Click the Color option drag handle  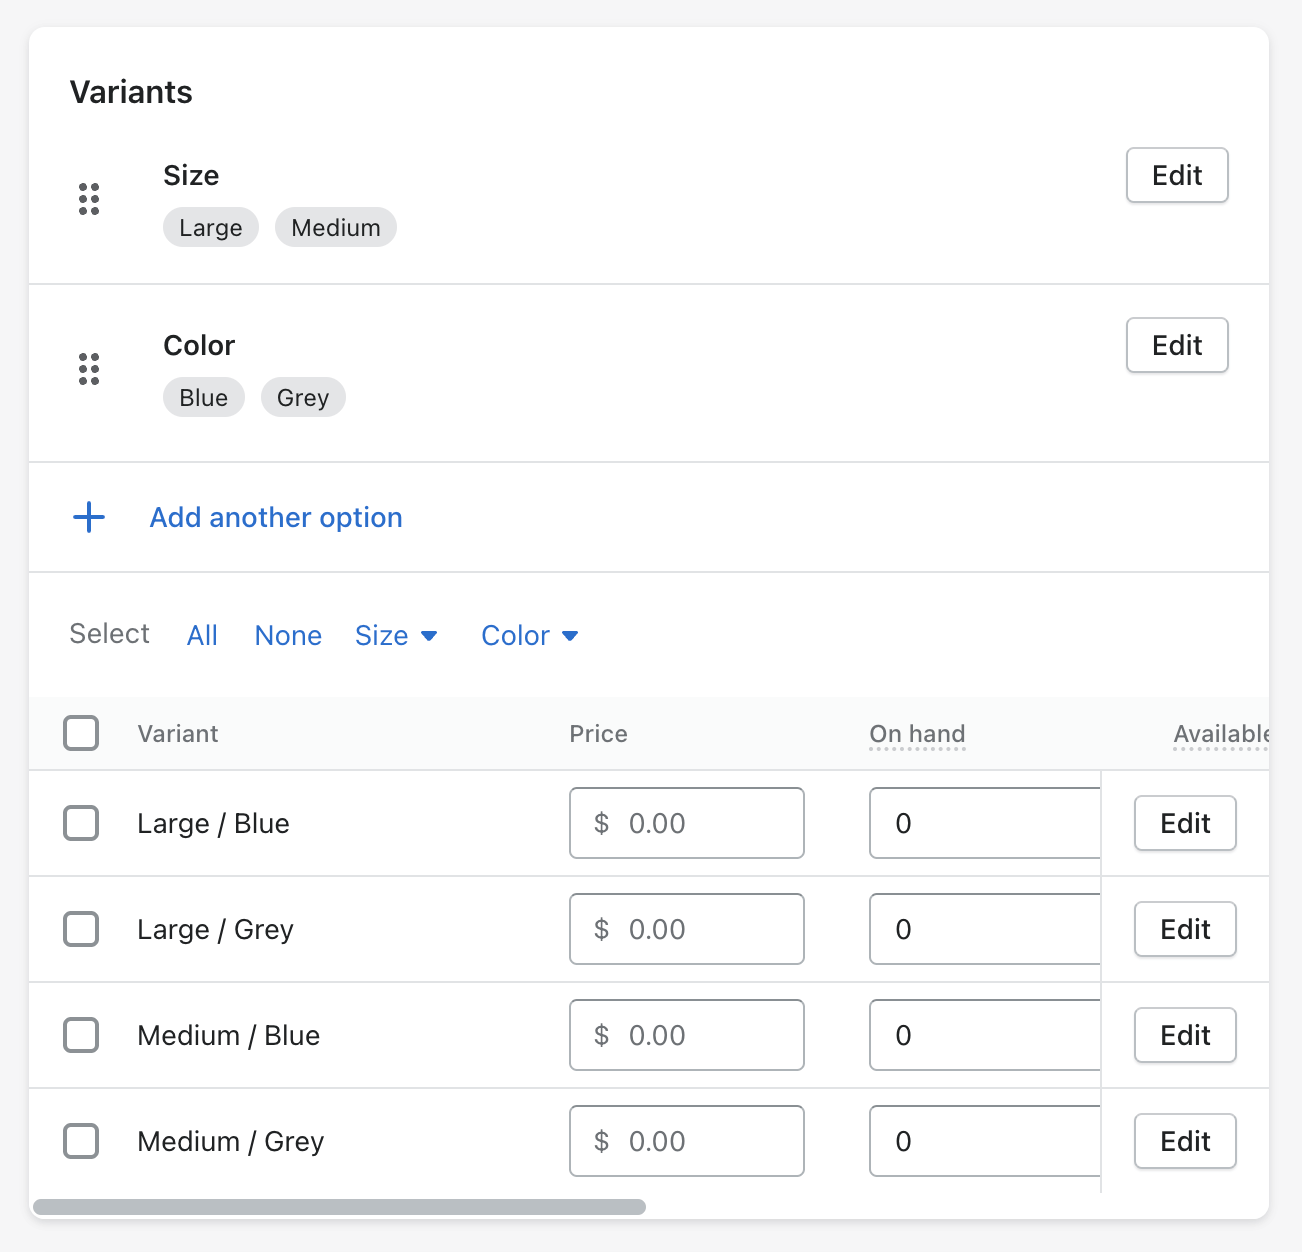click(x=89, y=369)
